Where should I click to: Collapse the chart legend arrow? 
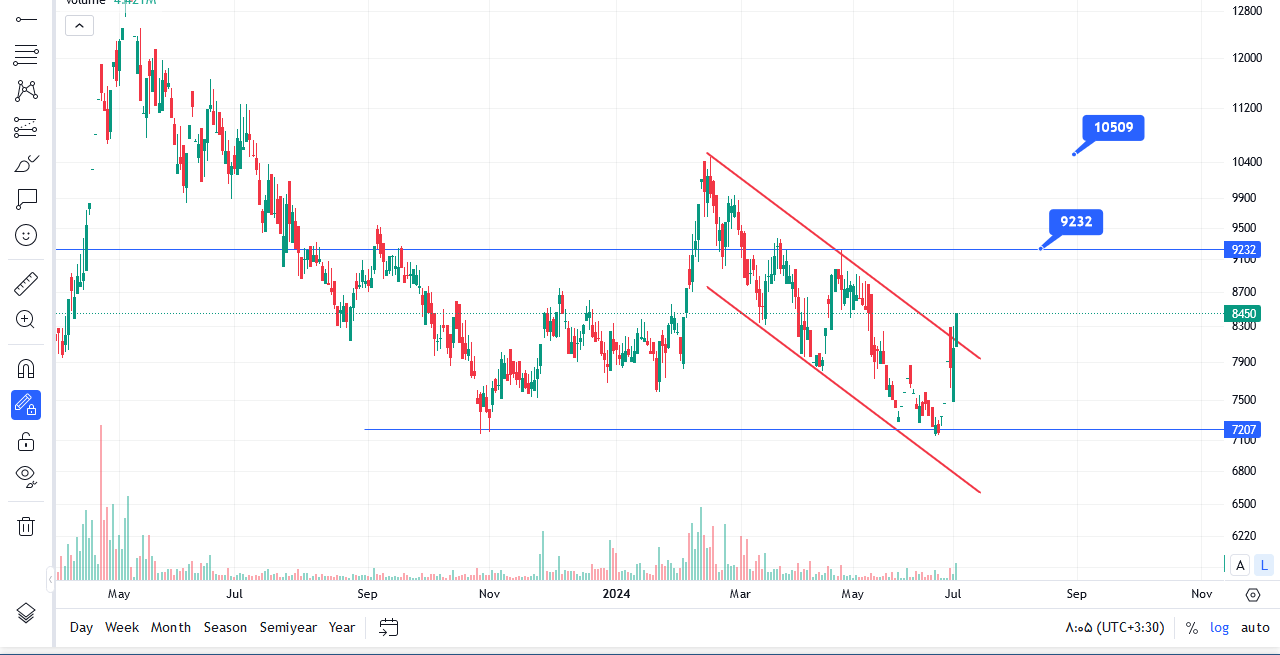[x=80, y=26]
